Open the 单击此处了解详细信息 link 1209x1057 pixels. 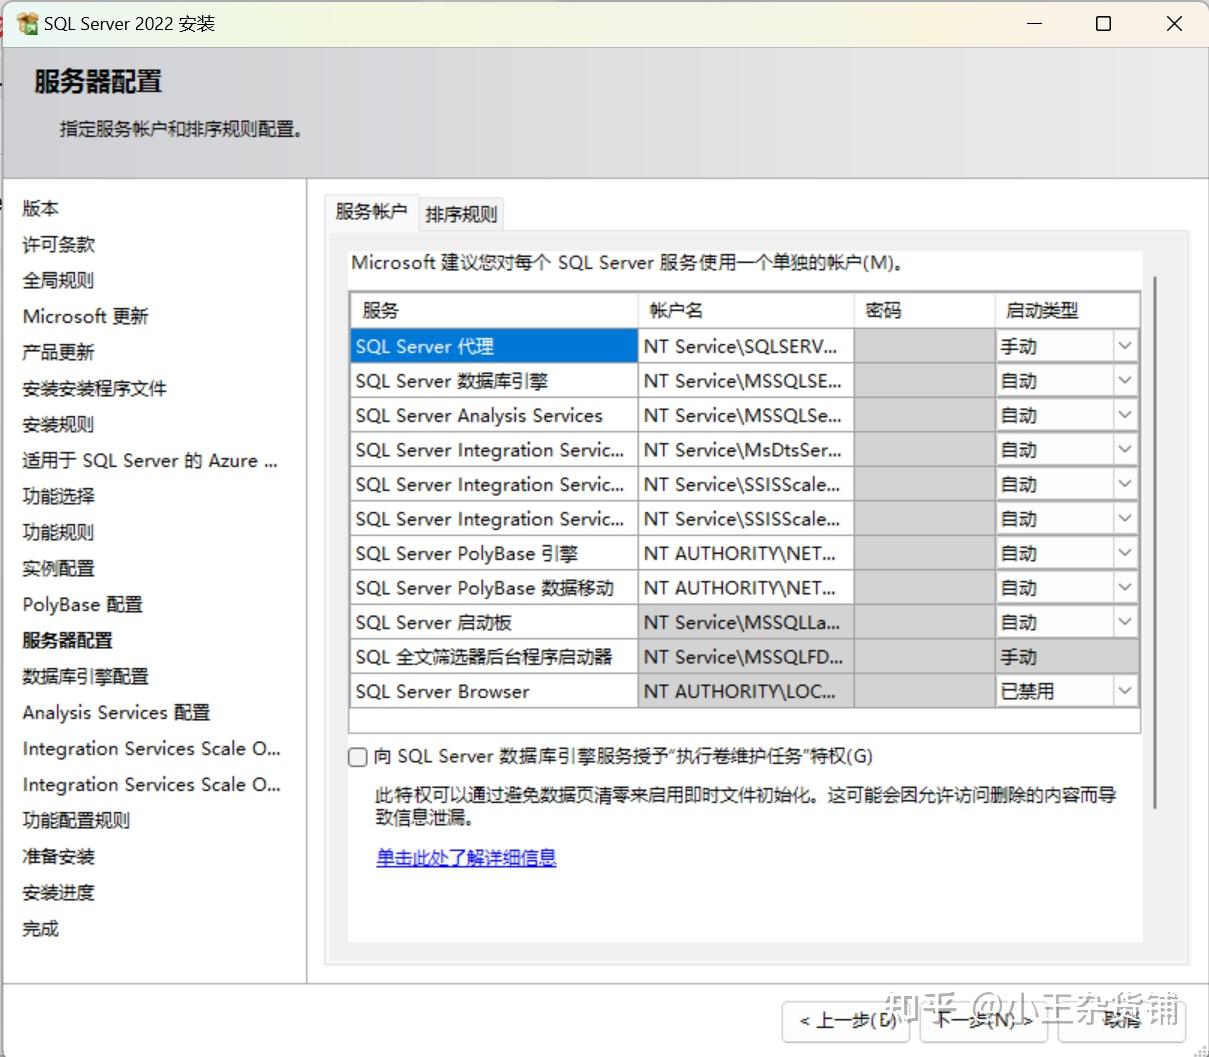[x=466, y=858]
